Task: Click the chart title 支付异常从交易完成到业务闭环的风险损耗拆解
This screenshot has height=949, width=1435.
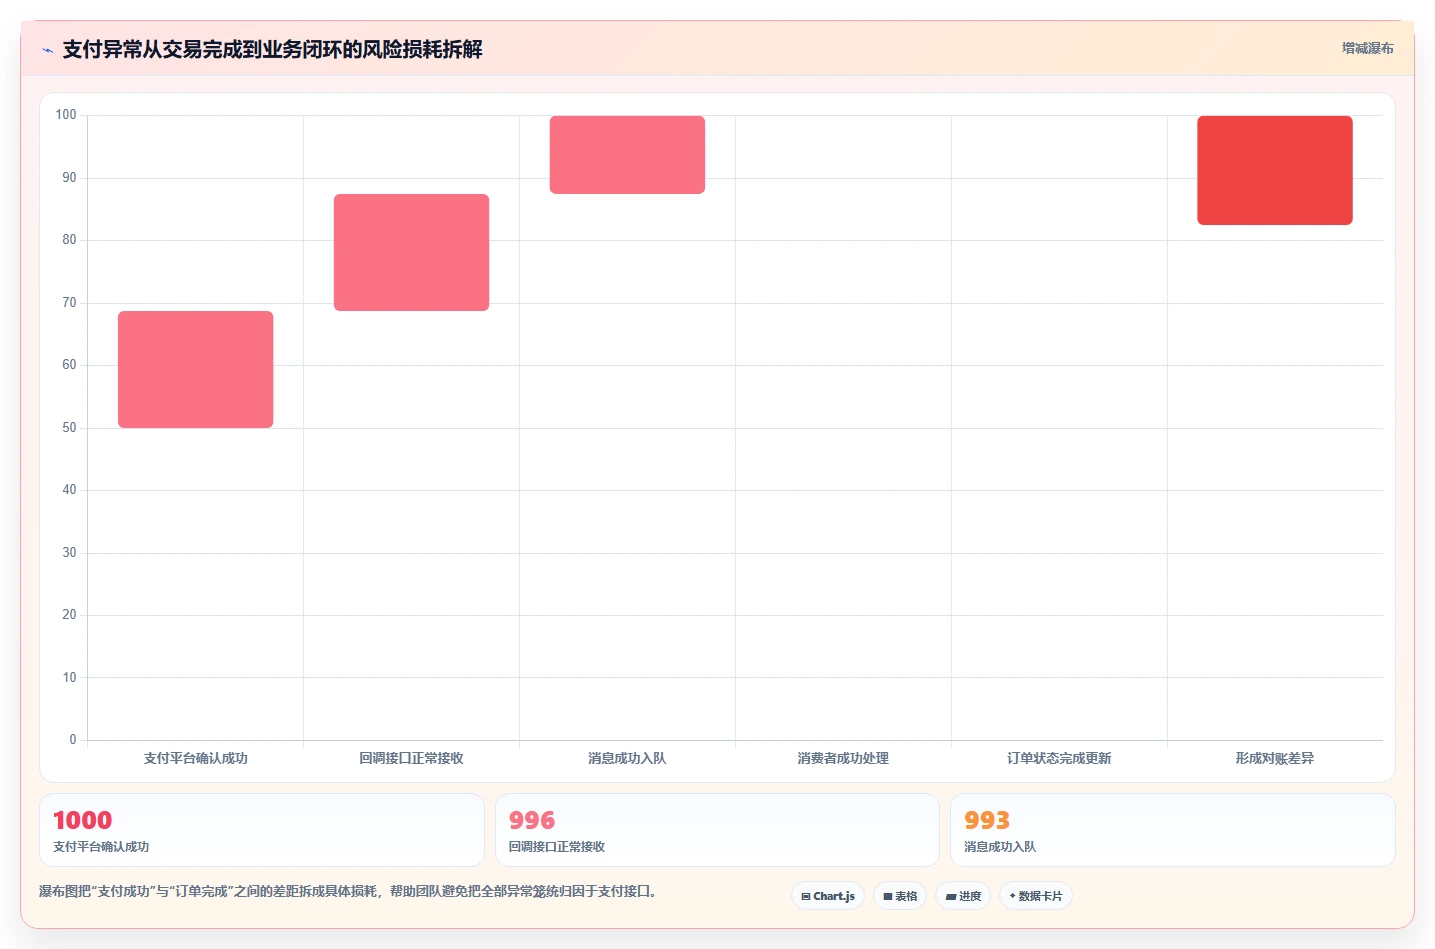Action: tap(272, 49)
